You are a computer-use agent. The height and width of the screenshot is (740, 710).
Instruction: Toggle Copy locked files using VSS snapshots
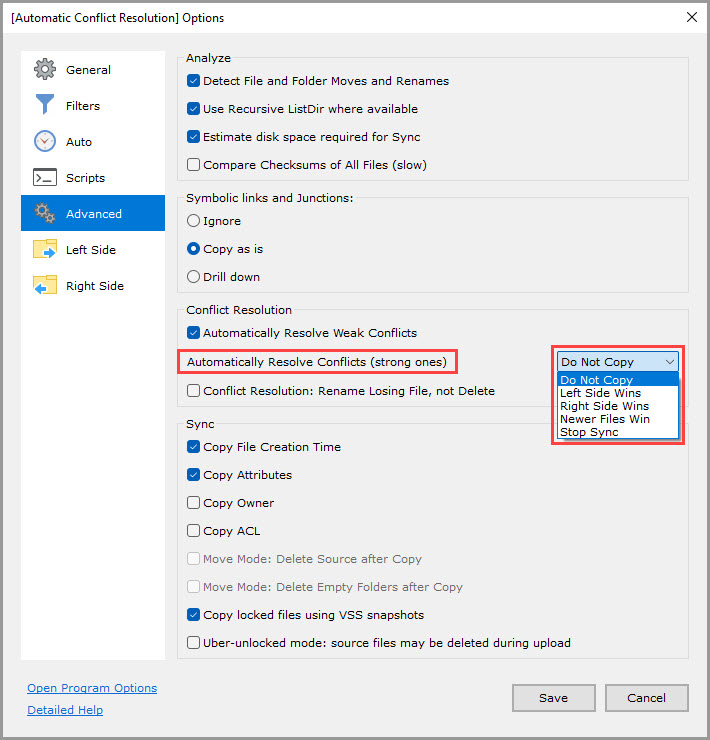click(x=193, y=614)
